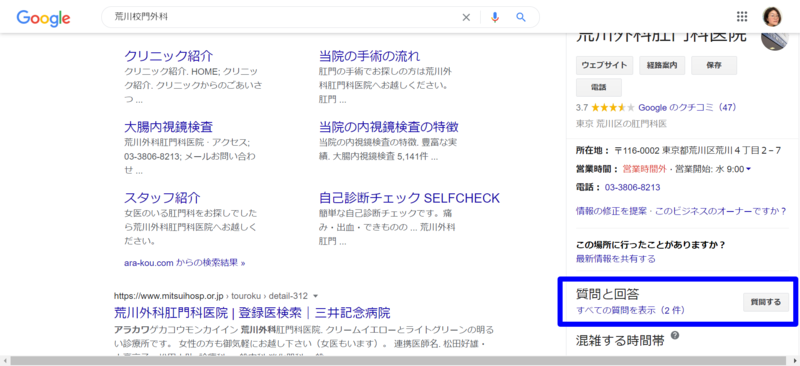
Task: Clear the search box with X icon
Action: pos(466,17)
